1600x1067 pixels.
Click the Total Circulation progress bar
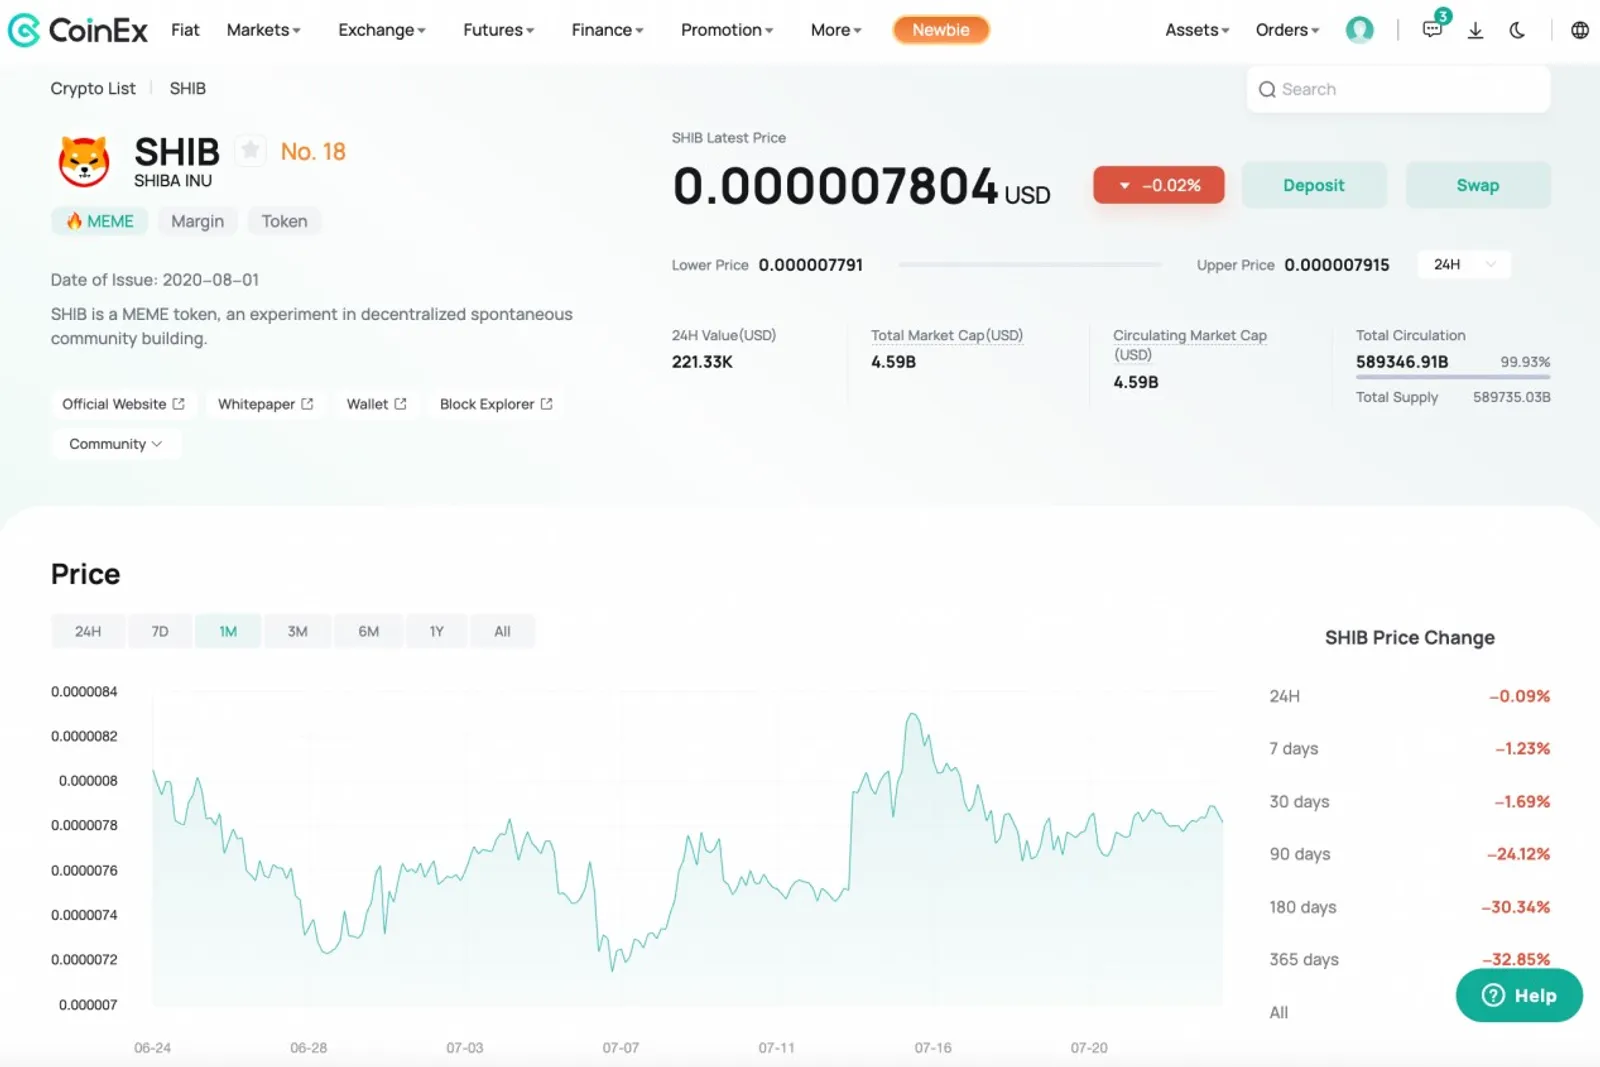pyautogui.click(x=1453, y=377)
